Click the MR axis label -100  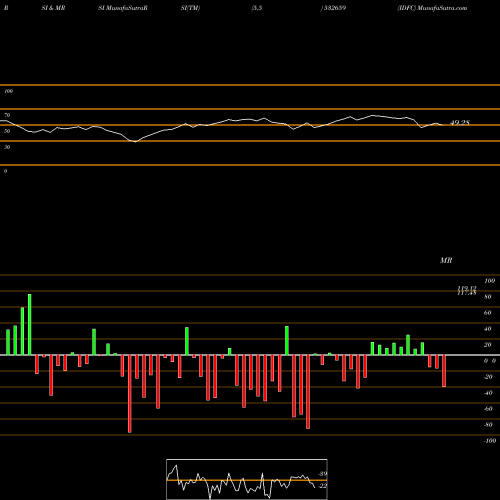point(490,441)
